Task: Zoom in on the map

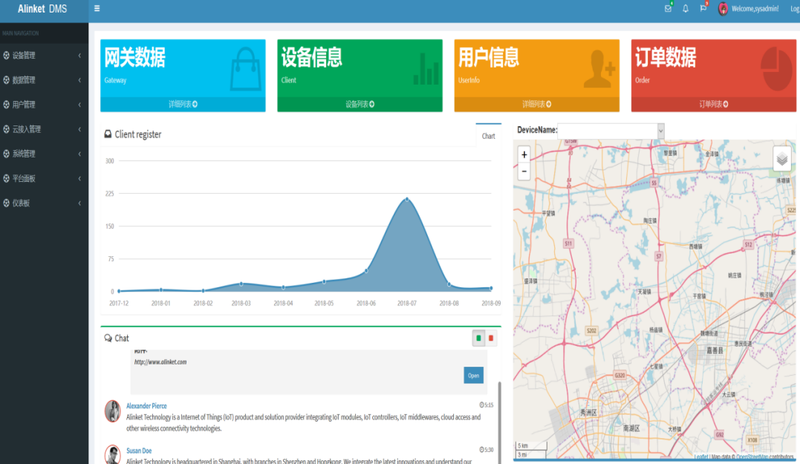Action: [x=524, y=155]
